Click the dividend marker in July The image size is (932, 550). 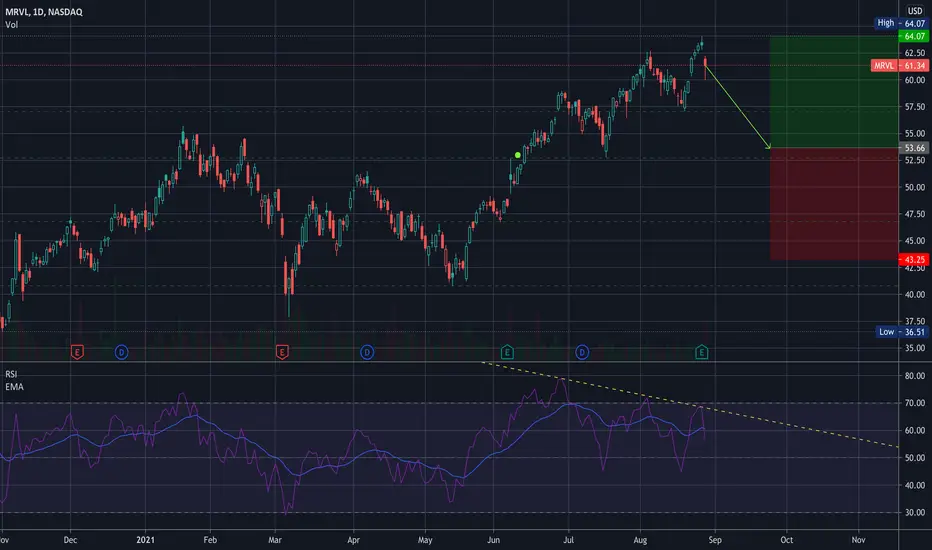click(x=582, y=353)
